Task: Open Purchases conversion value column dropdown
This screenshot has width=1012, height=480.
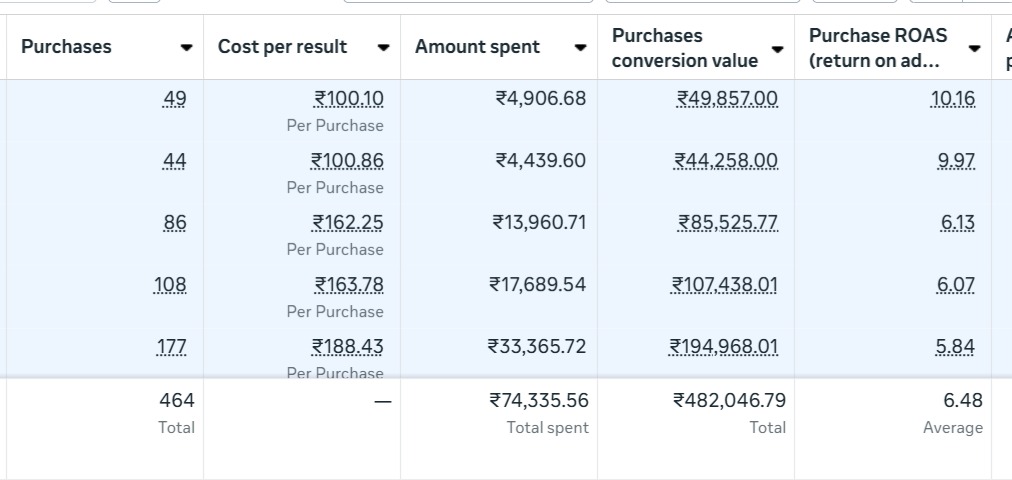Action: click(x=777, y=48)
